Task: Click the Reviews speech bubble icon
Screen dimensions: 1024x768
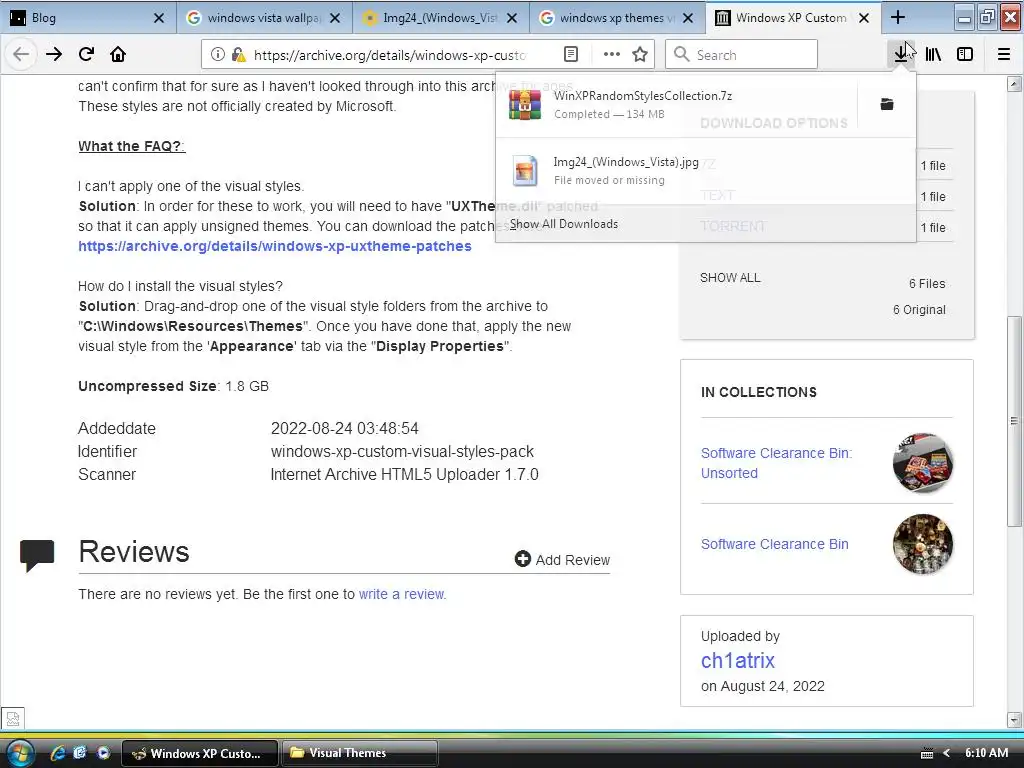Action: [x=37, y=555]
